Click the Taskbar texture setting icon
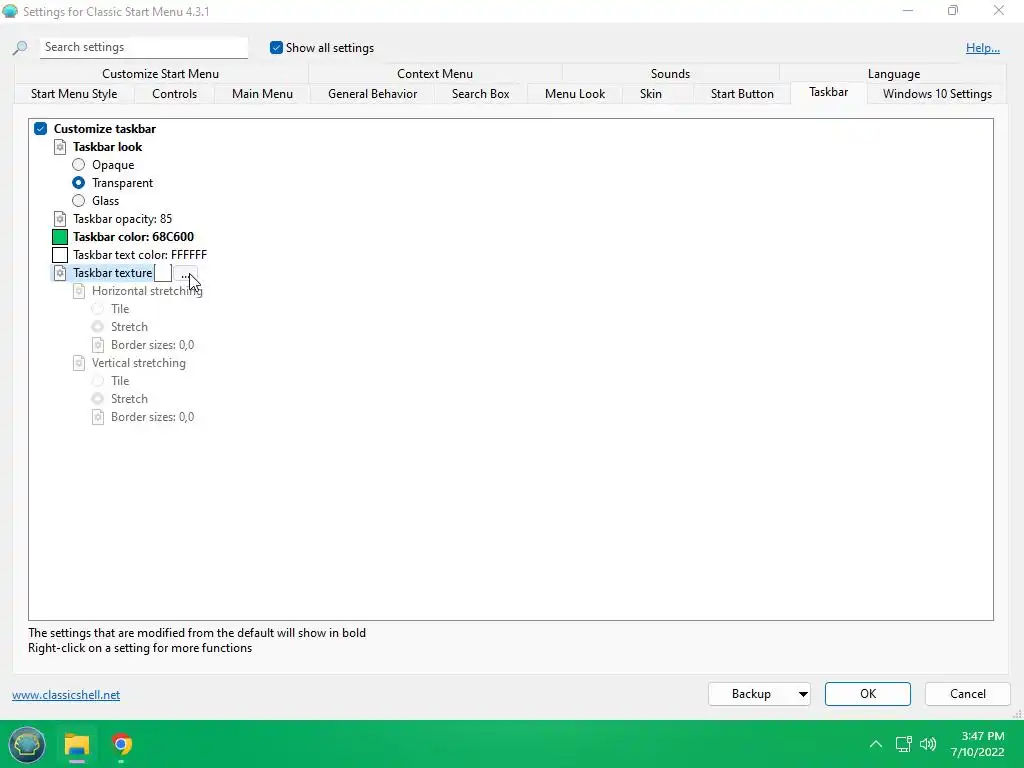The image size is (1024, 768). [59, 273]
